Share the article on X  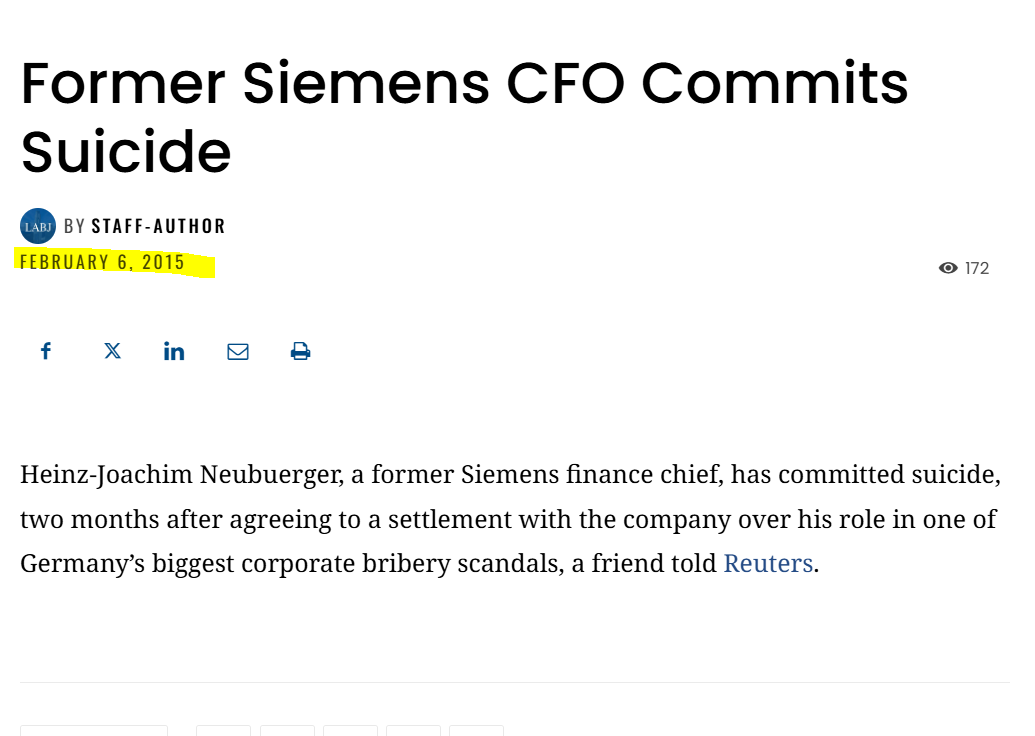[x=112, y=351]
